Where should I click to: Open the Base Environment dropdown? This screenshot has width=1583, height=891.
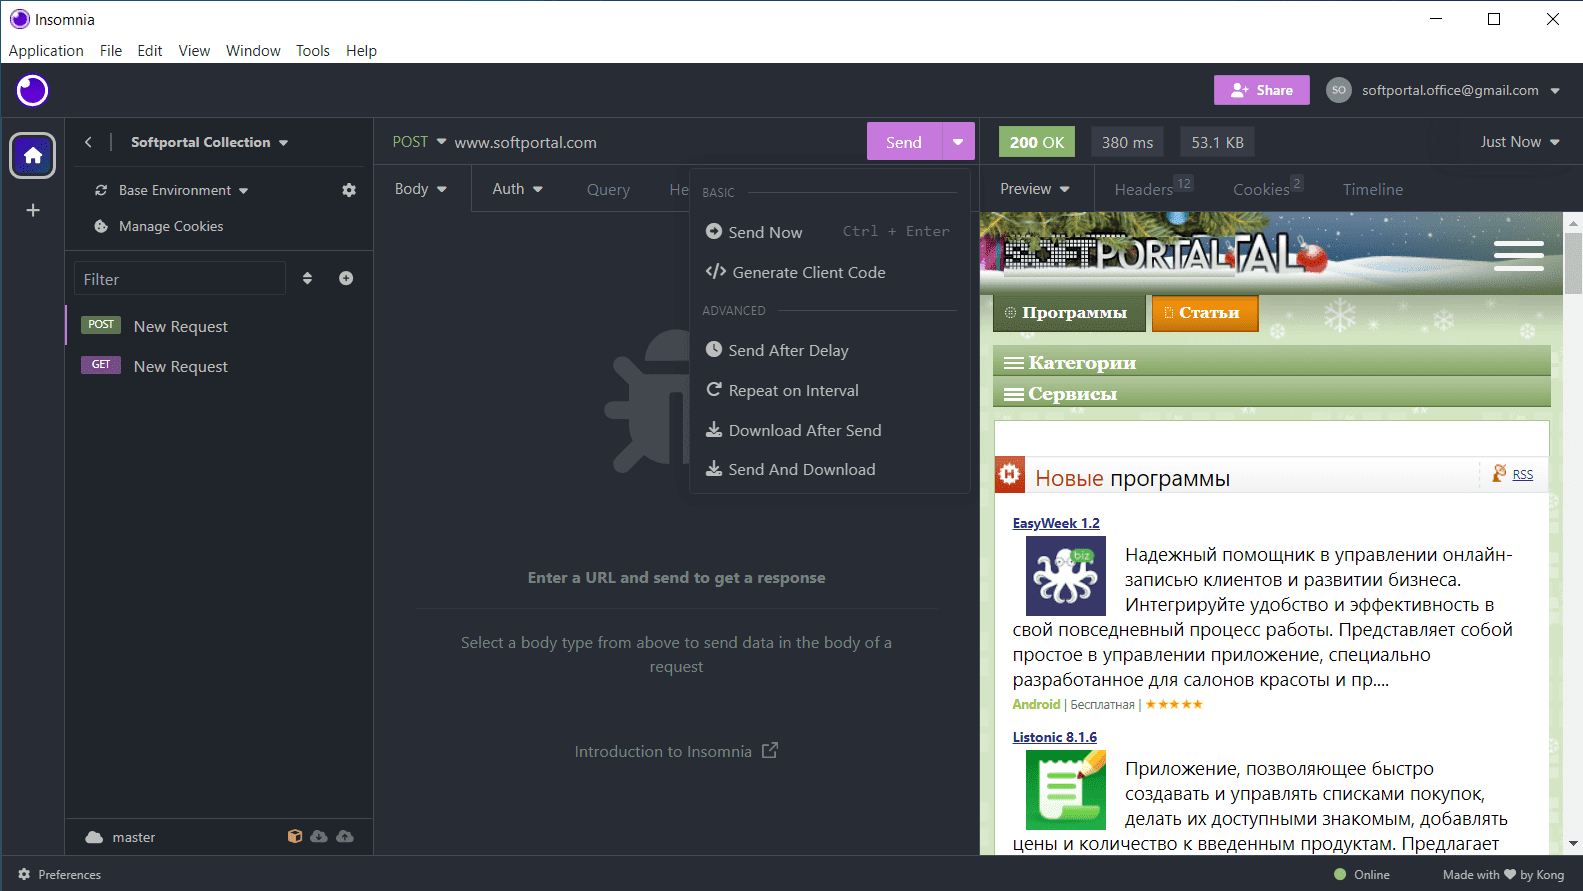point(184,190)
